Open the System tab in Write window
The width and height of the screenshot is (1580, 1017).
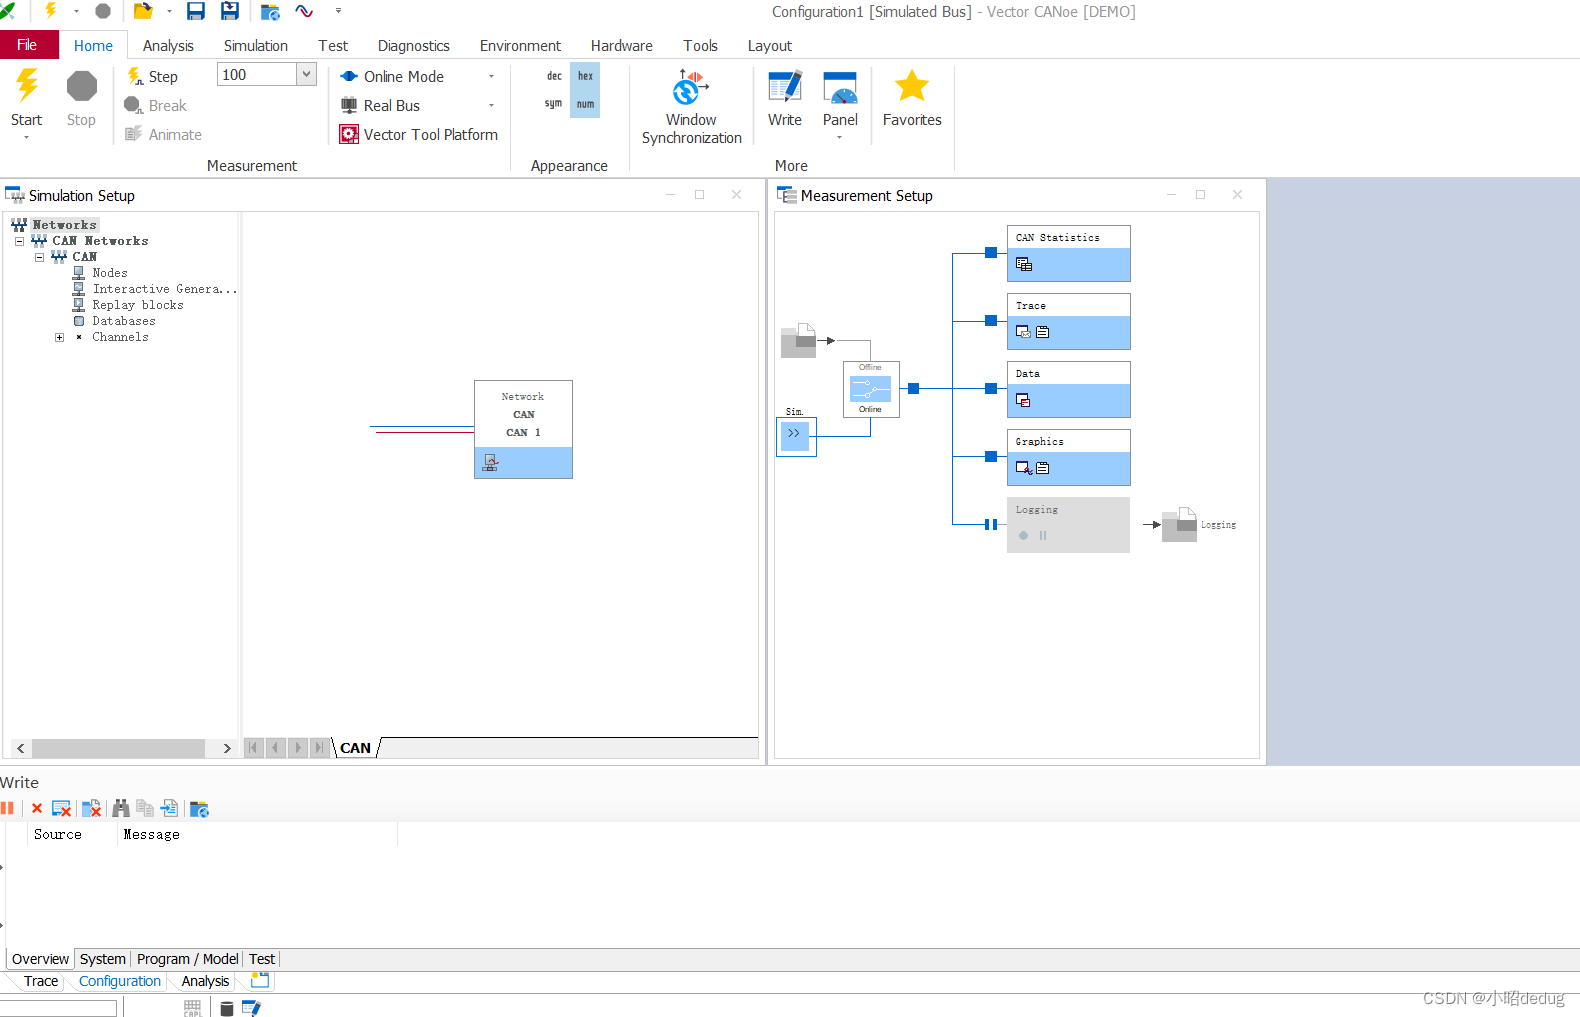pos(103,959)
